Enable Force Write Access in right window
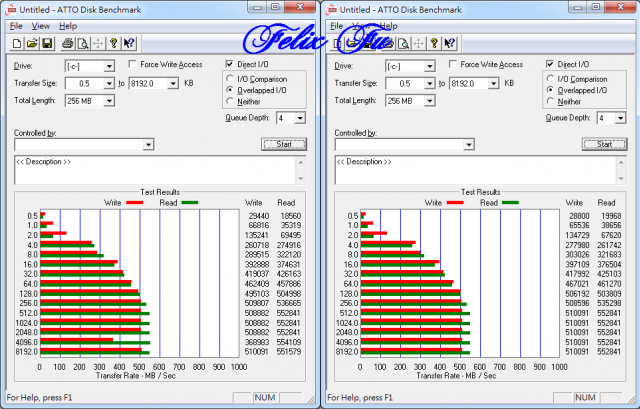The image size is (640, 409). click(453, 64)
